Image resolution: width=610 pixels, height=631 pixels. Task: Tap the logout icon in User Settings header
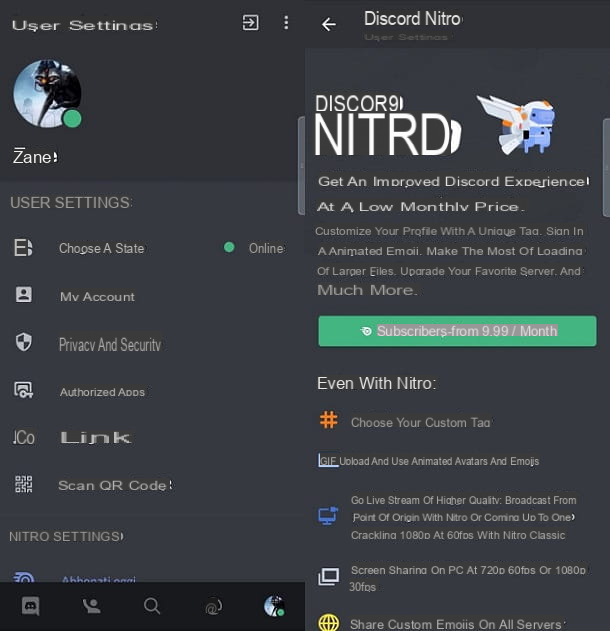pyautogui.click(x=250, y=23)
